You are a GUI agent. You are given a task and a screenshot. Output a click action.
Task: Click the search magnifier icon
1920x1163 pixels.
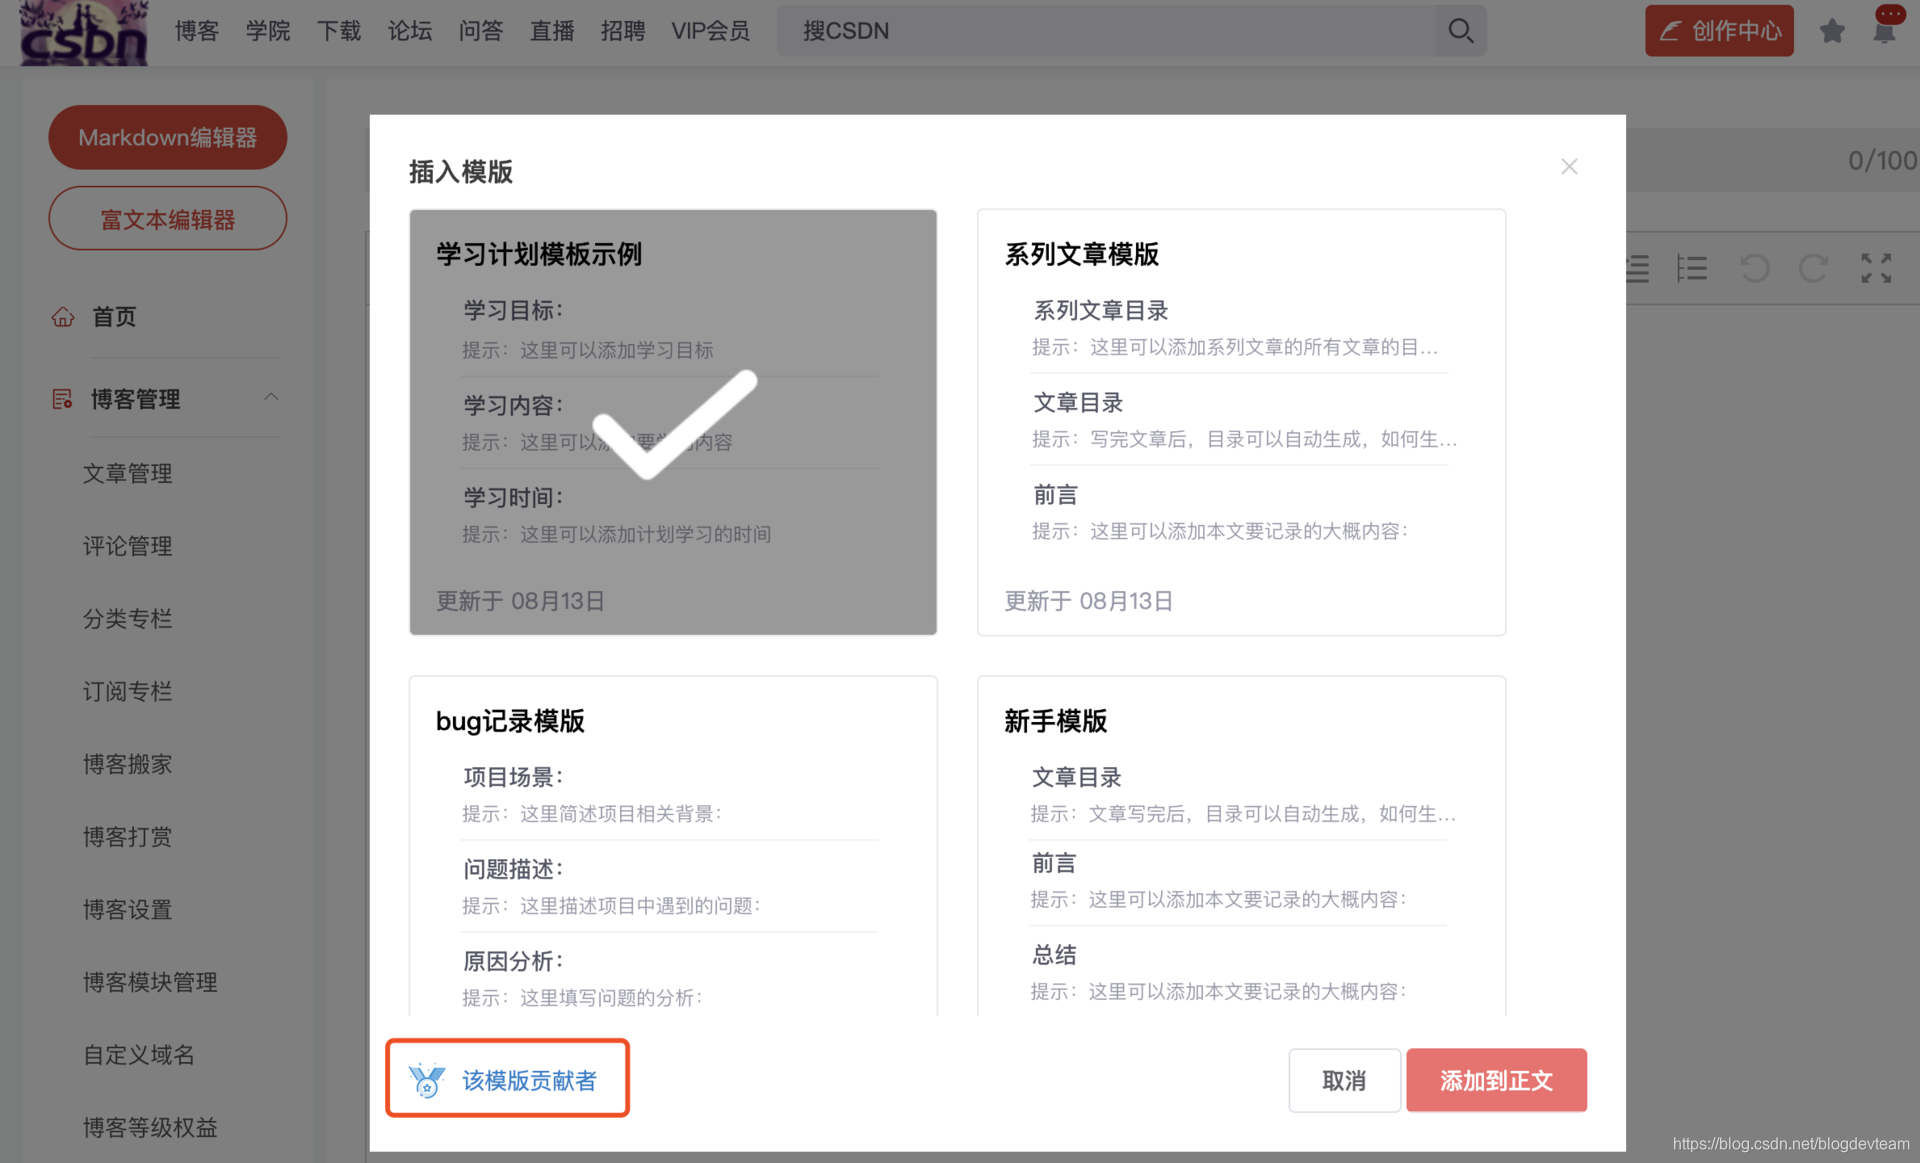1460,31
